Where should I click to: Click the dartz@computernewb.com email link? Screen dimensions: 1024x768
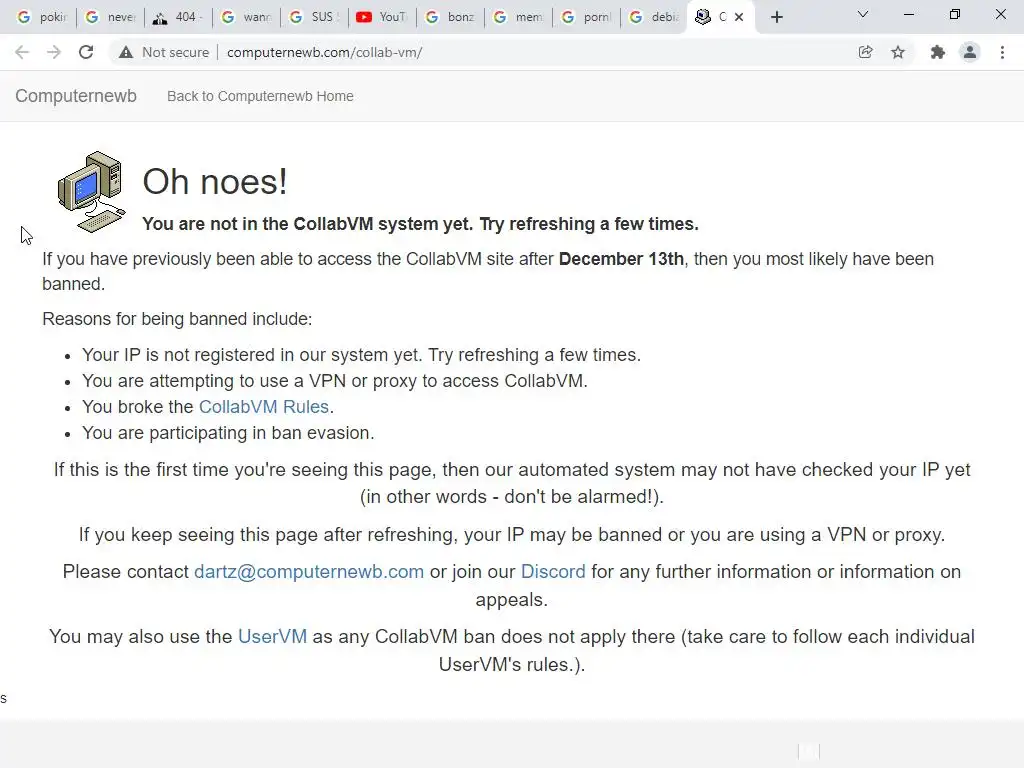(x=309, y=571)
